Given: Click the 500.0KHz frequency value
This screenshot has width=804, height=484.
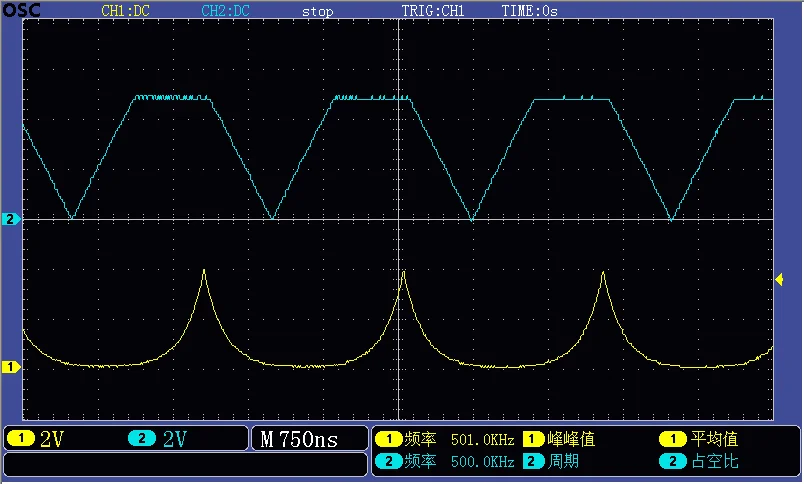Looking at the screenshot, I should click(483, 462).
